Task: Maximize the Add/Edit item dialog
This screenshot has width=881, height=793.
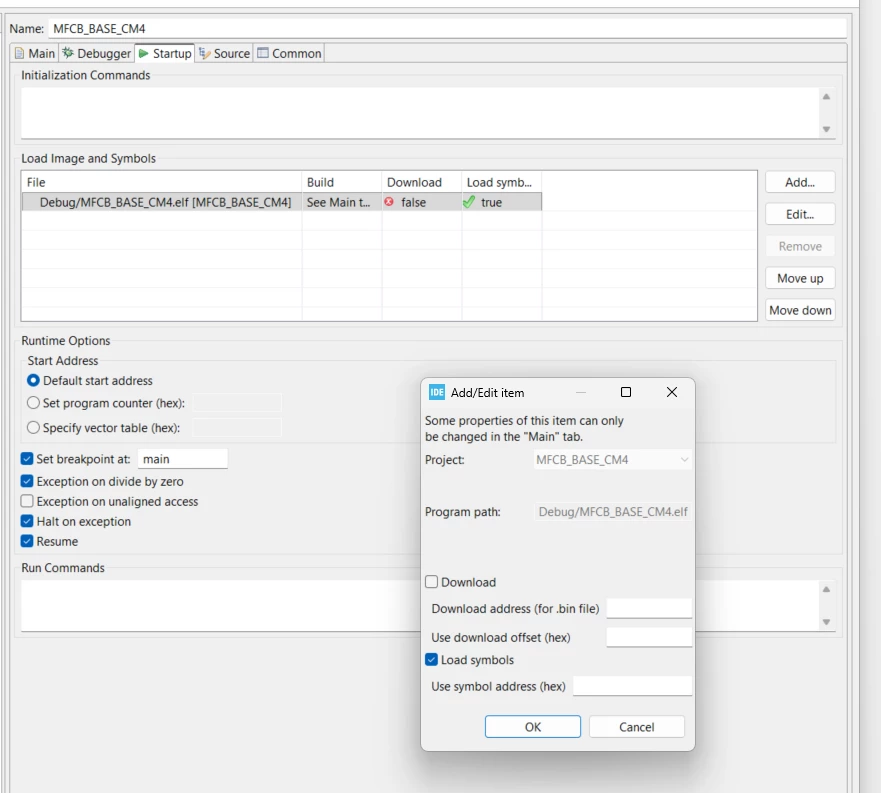Action: click(x=626, y=392)
